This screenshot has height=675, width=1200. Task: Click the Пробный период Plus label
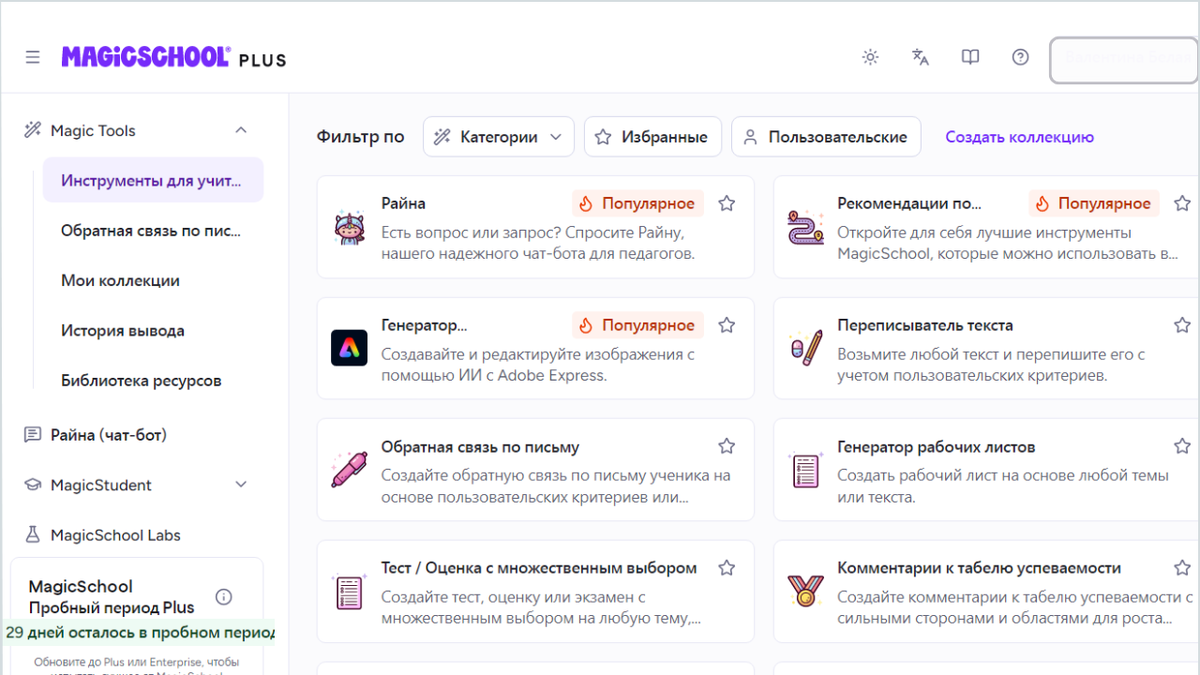[112, 608]
